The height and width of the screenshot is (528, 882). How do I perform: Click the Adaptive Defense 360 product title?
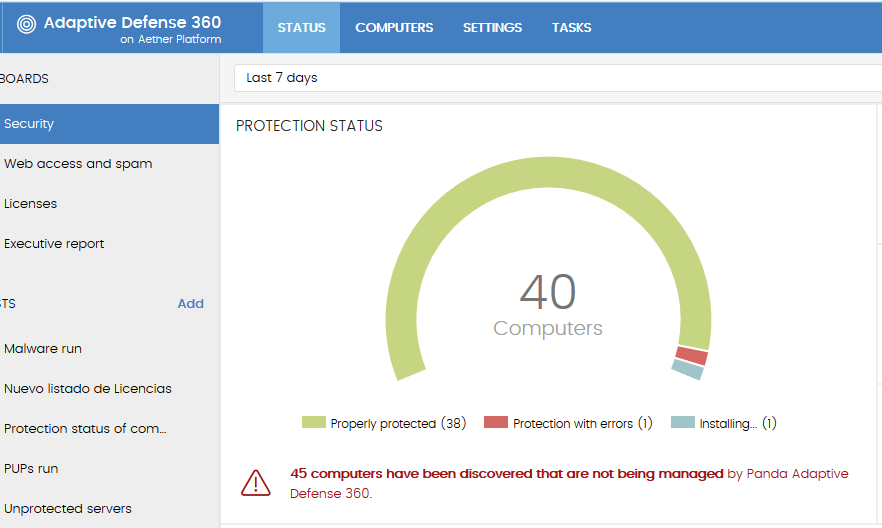(133, 22)
